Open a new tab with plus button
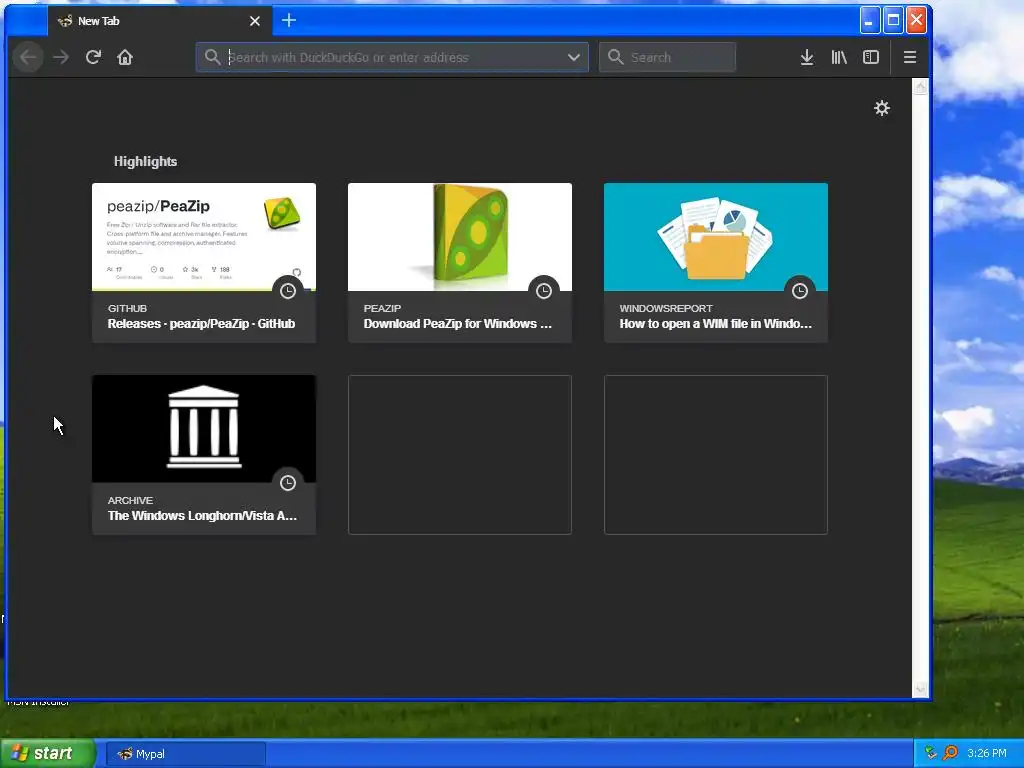This screenshot has width=1024, height=768. pyautogui.click(x=289, y=21)
